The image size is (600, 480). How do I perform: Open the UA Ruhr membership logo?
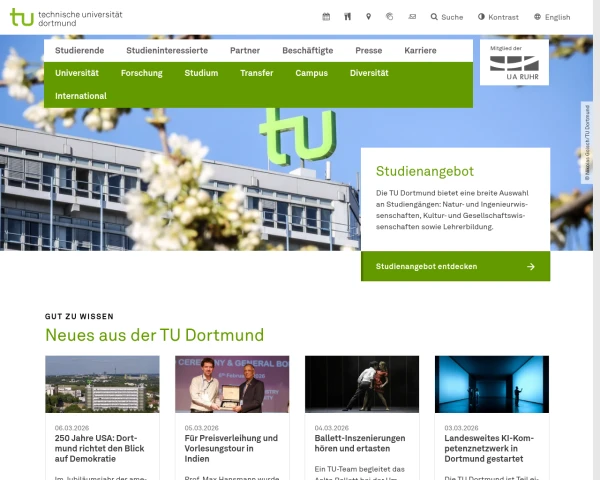514,62
